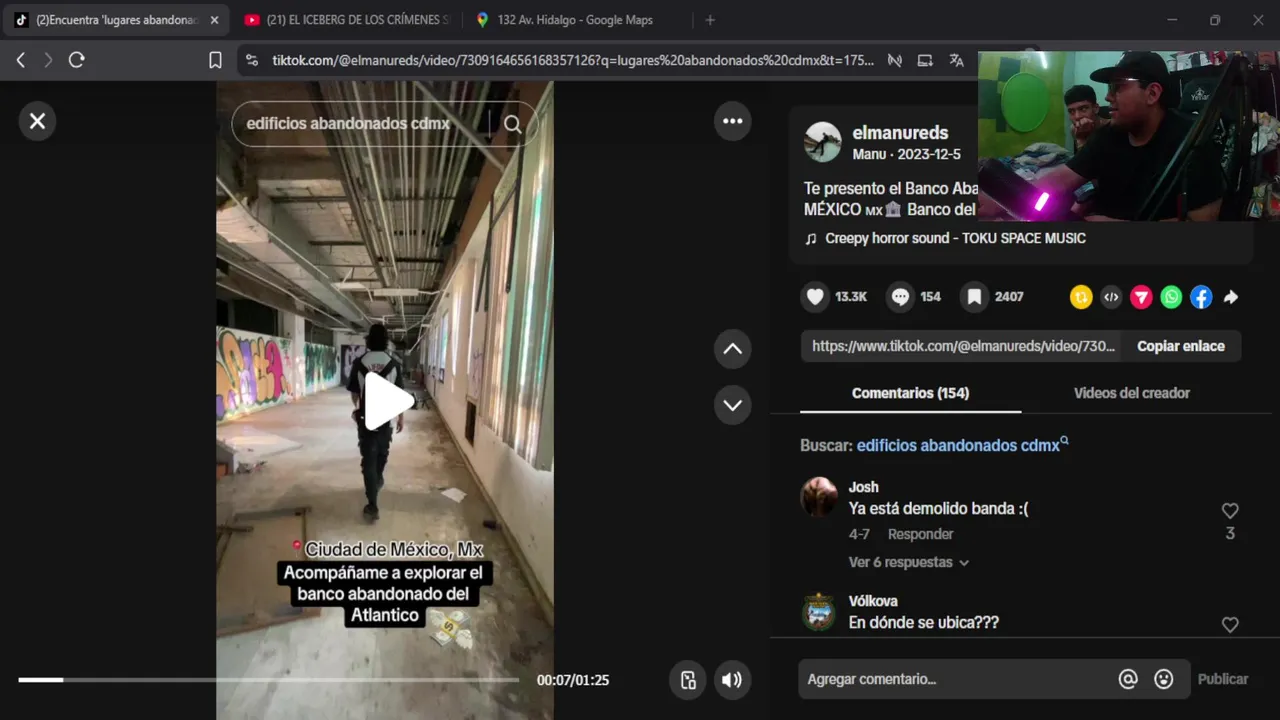
Task: Go back in browser
Action: pyautogui.click(x=20, y=60)
